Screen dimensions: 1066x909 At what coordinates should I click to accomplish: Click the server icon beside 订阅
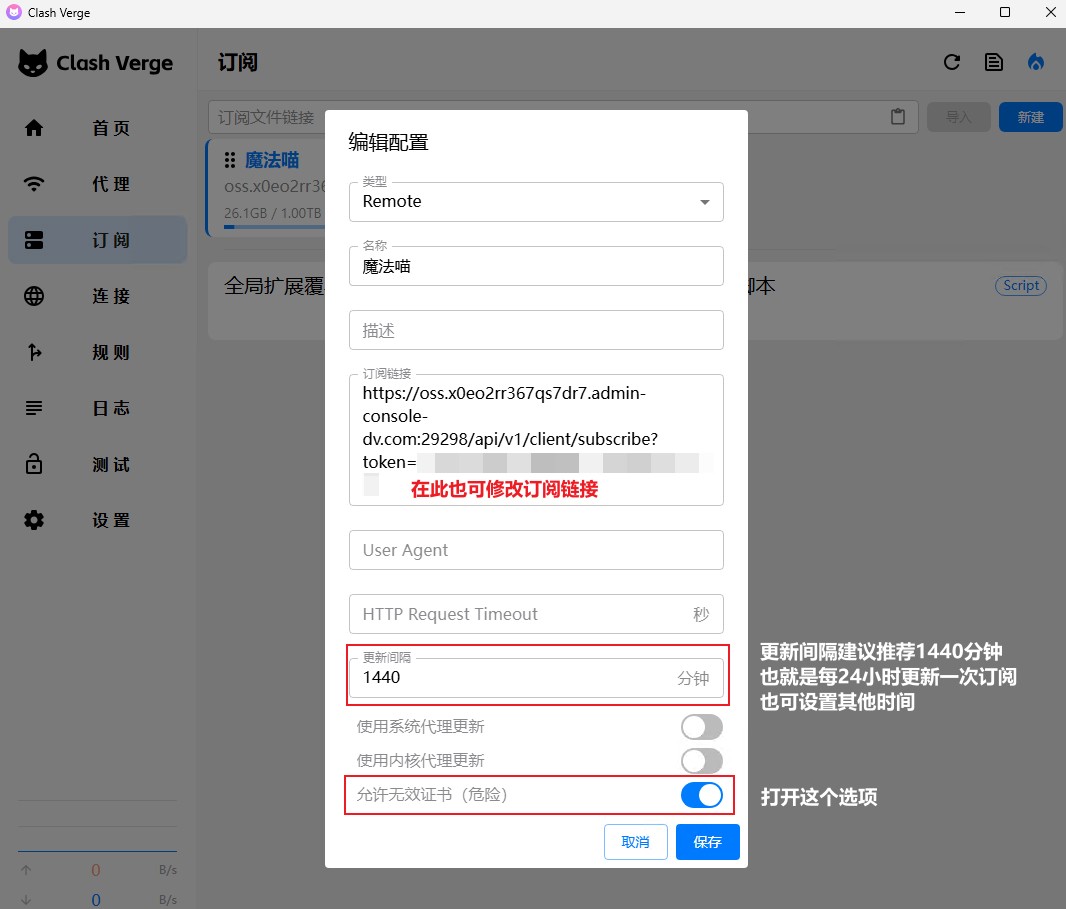tap(34, 240)
